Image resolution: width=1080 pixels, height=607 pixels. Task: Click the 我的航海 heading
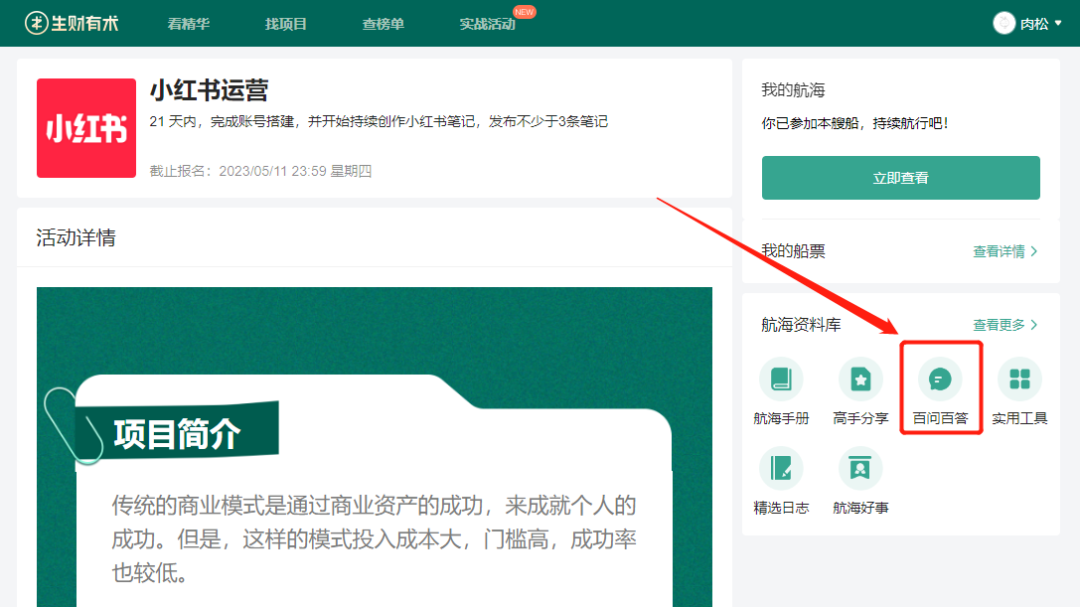[793, 90]
